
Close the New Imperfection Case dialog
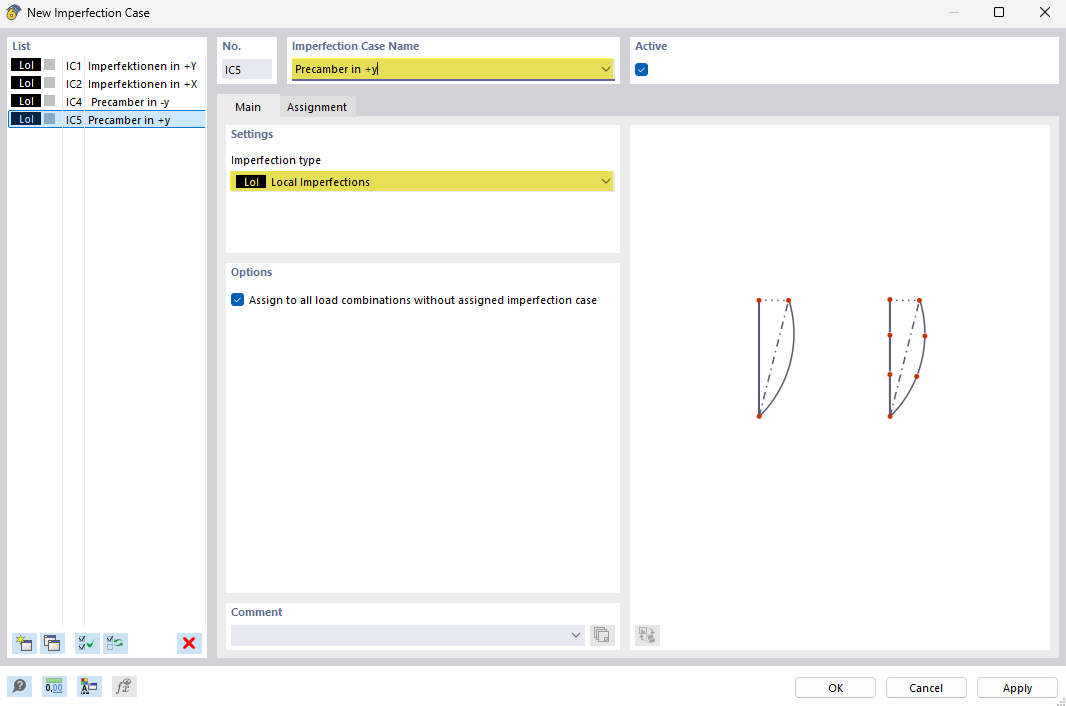pyautogui.click(x=1045, y=12)
